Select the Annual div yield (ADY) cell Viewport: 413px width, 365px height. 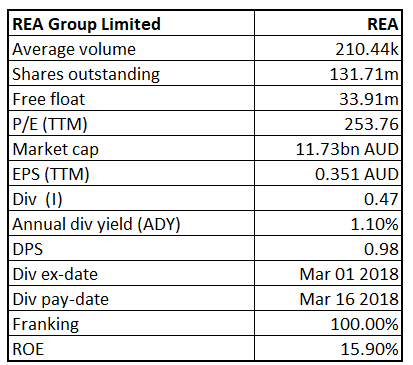(131, 223)
